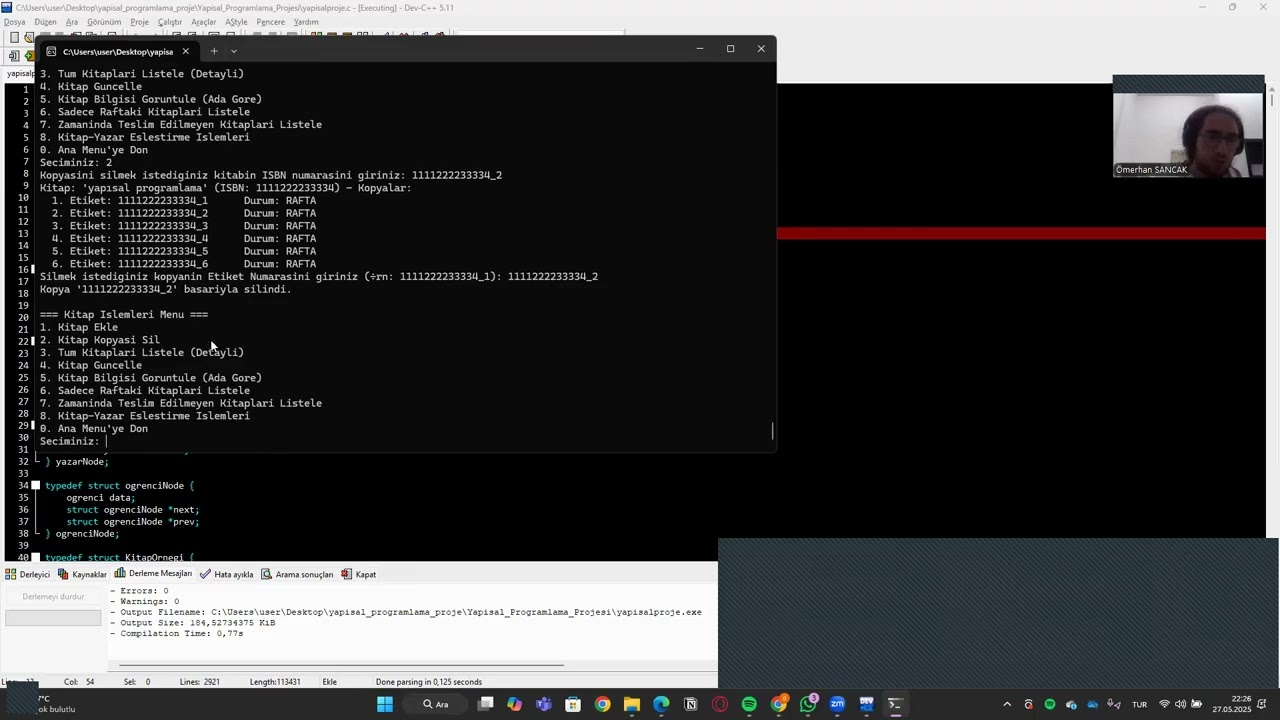Image resolution: width=1280 pixels, height=720 pixels.
Task: Select the Hata ayıkla tab
Action: coord(227,574)
